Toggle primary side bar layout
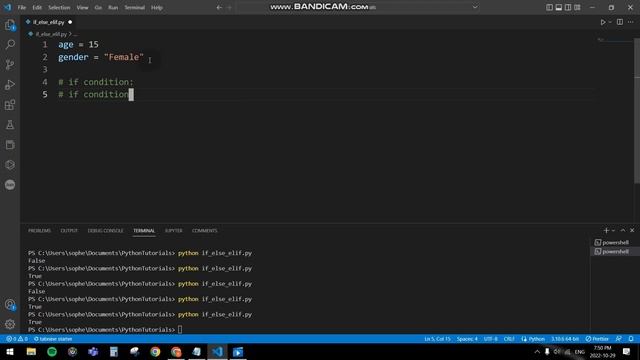640x360 pixels. tap(549, 7)
